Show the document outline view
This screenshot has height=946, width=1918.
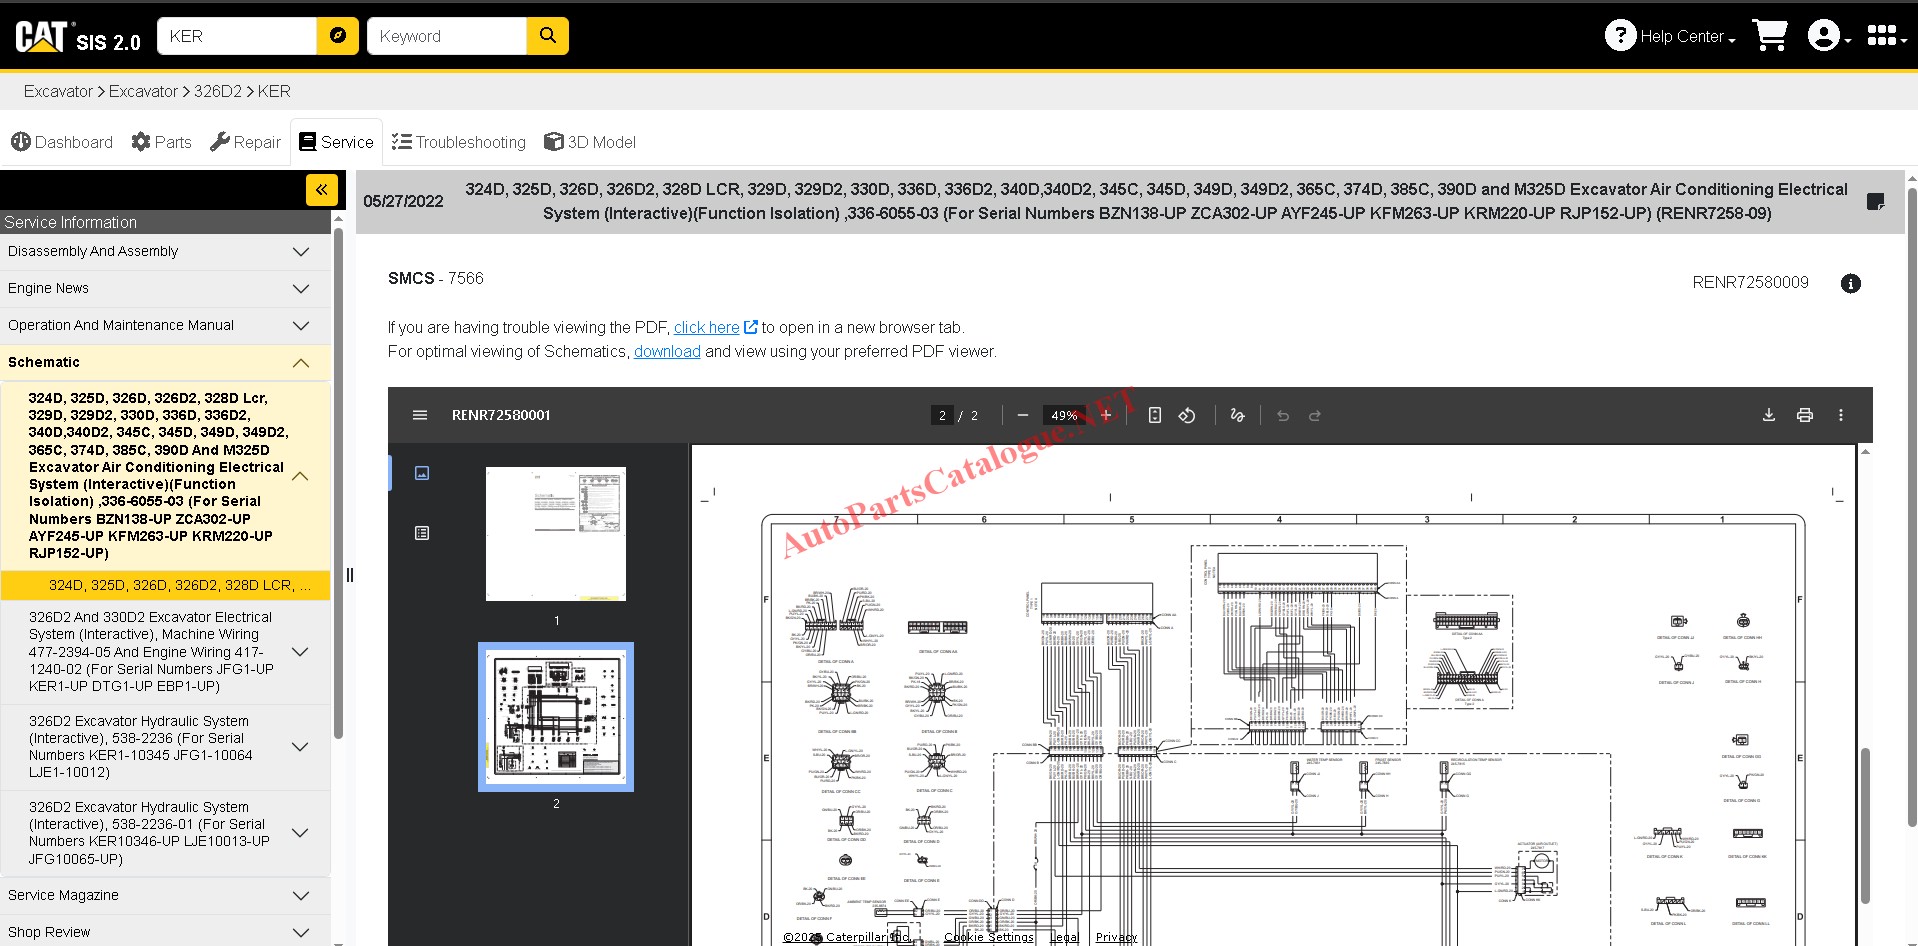[x=422, y=533]
